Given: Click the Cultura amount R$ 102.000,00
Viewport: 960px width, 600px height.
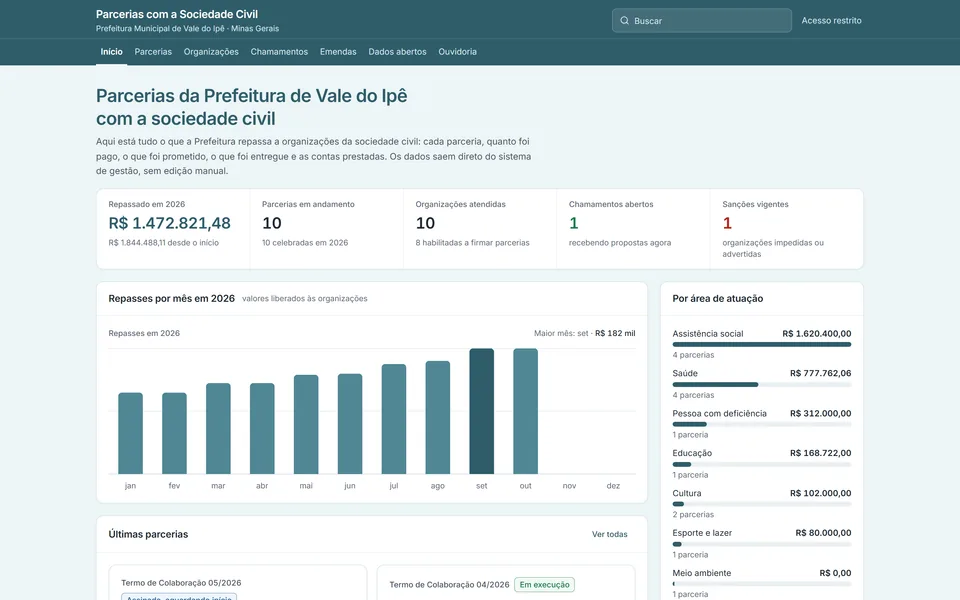Looking at the screenshot, I should click(x=820, y=493).
